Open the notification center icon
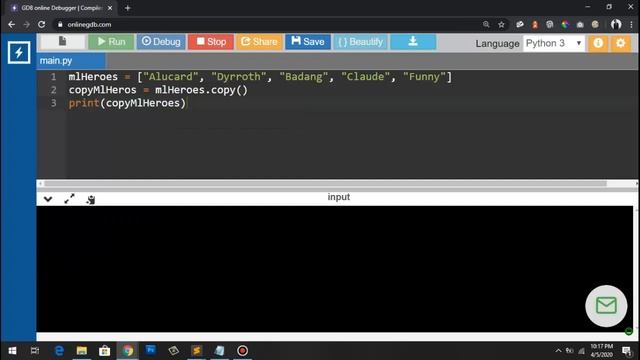 point(627,351)
